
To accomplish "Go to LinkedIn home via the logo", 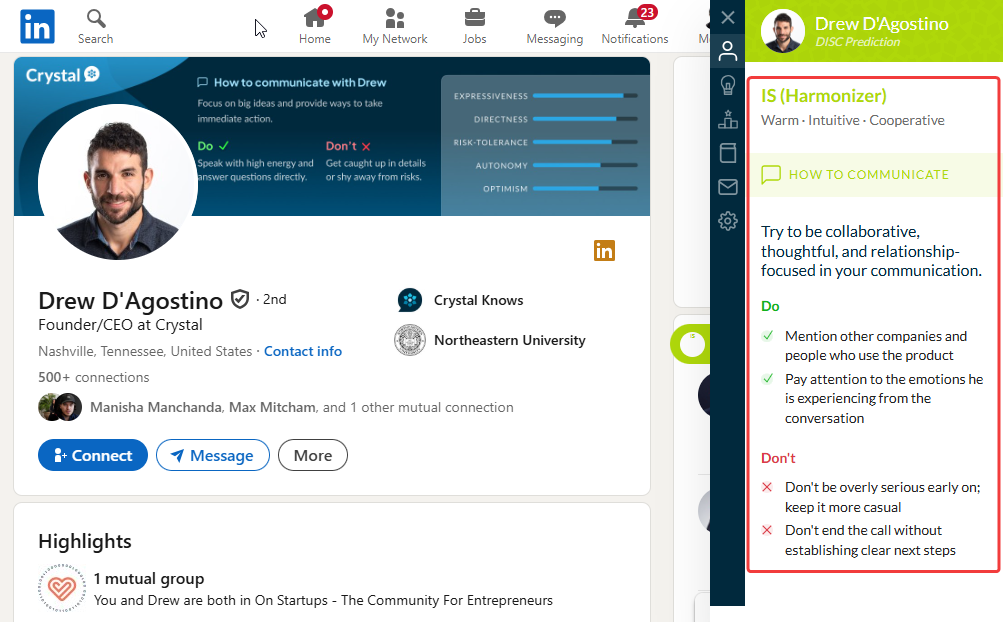I will 37,26.
